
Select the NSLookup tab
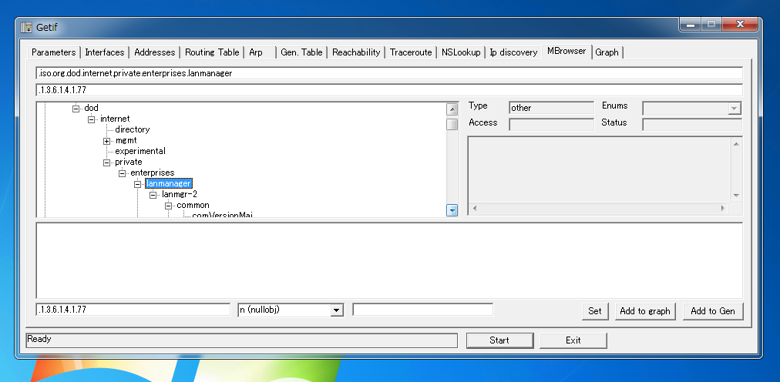pos(461,52)
